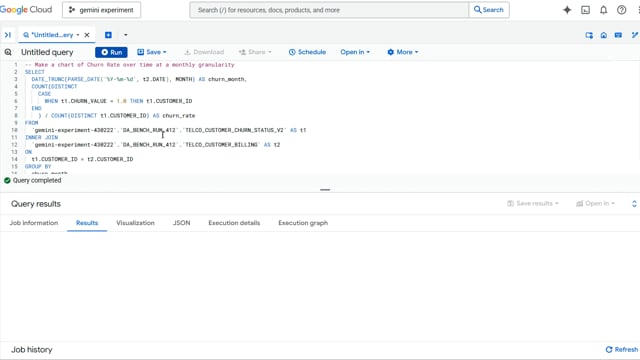Open the JSON results tab
The height and width of the screenshot is (360, 640).
181,223
